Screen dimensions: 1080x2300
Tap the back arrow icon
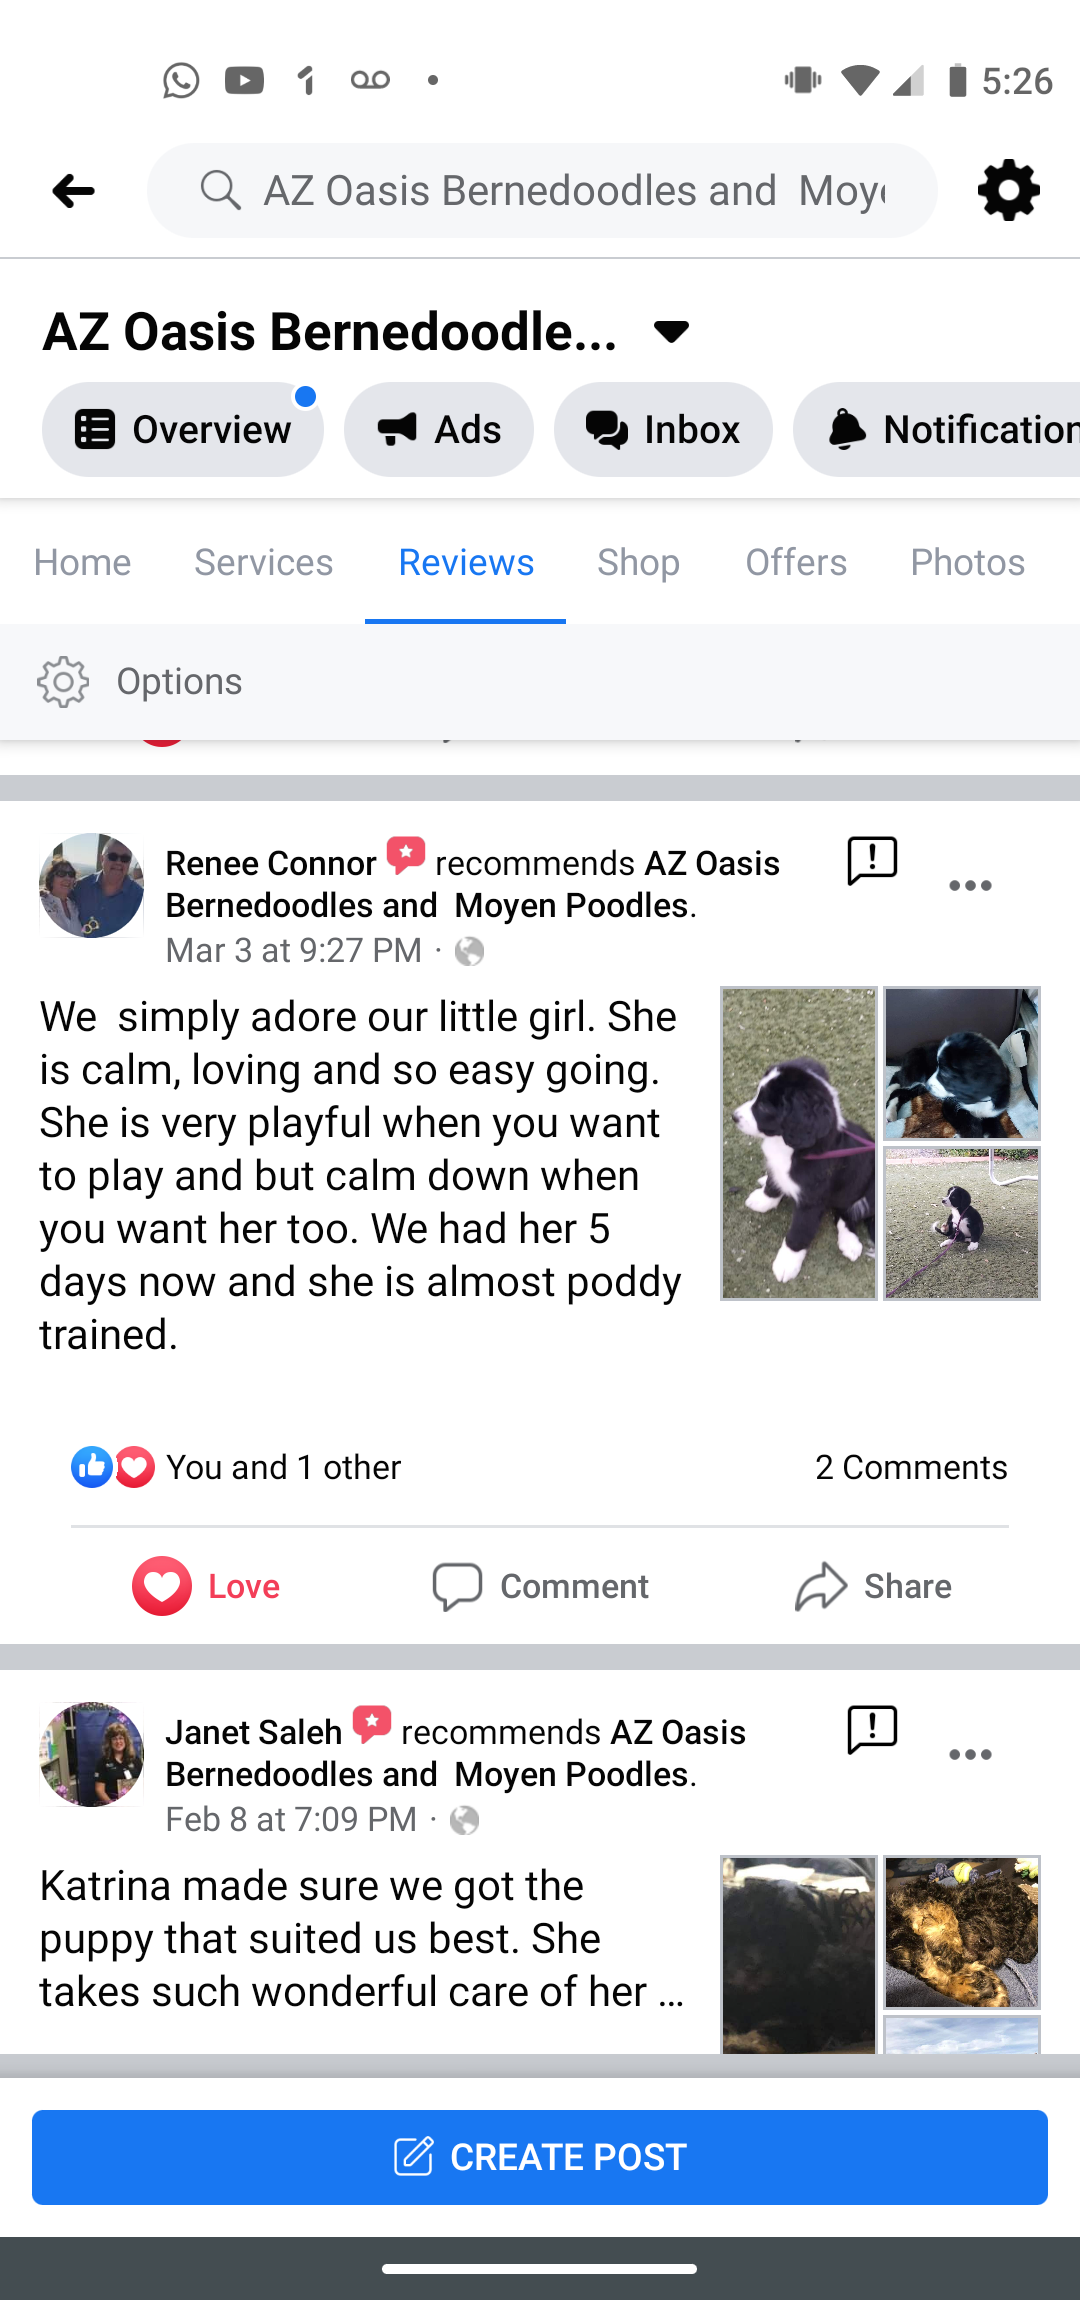(x=73, y=190)
